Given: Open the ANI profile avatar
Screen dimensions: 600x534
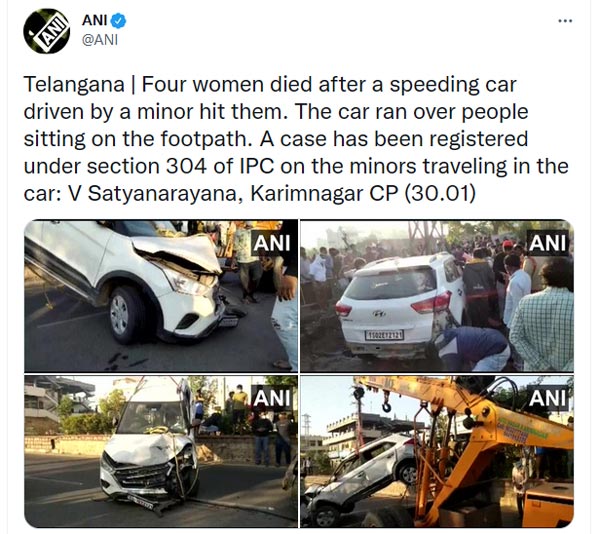Looking at the screenshot, I should pyautogui.click(x=46, y=31).
